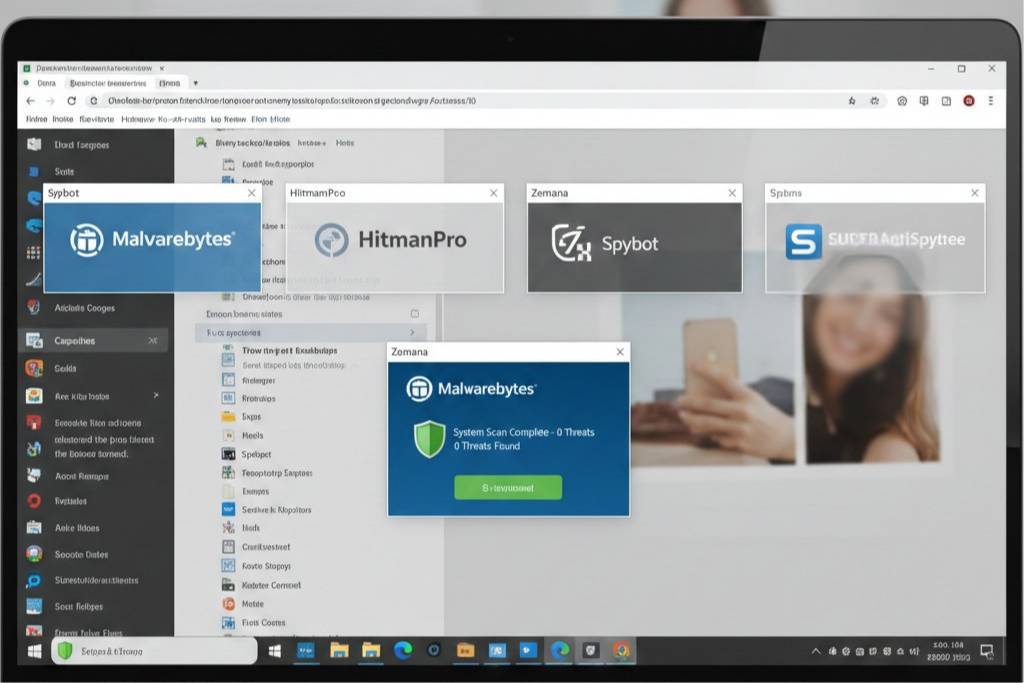
Task: Click the Spybot logo in the Zemana window
Action: [571, 243]
